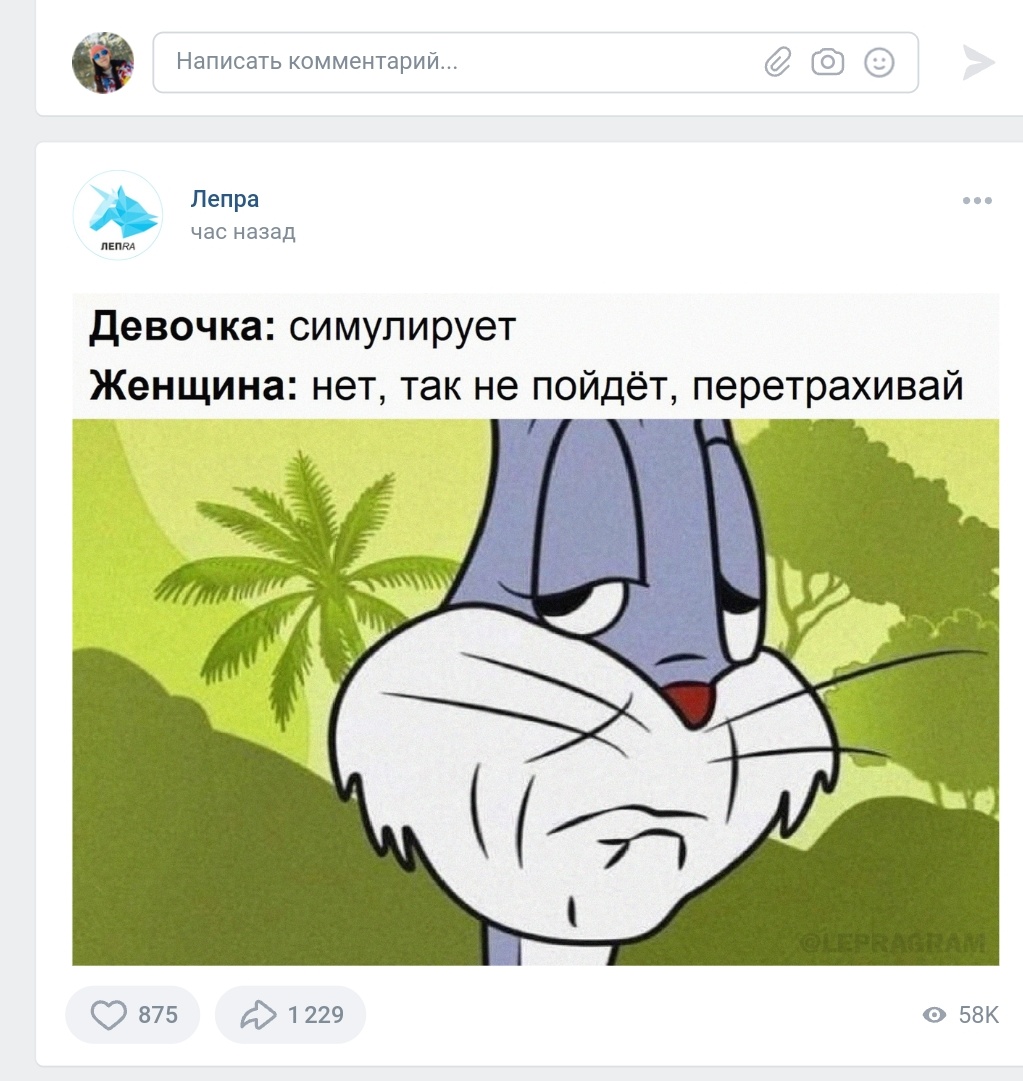Click the @LEPRAGRAM watermark on the image
Screen dimensions: 1023x1081
(893, 942)
